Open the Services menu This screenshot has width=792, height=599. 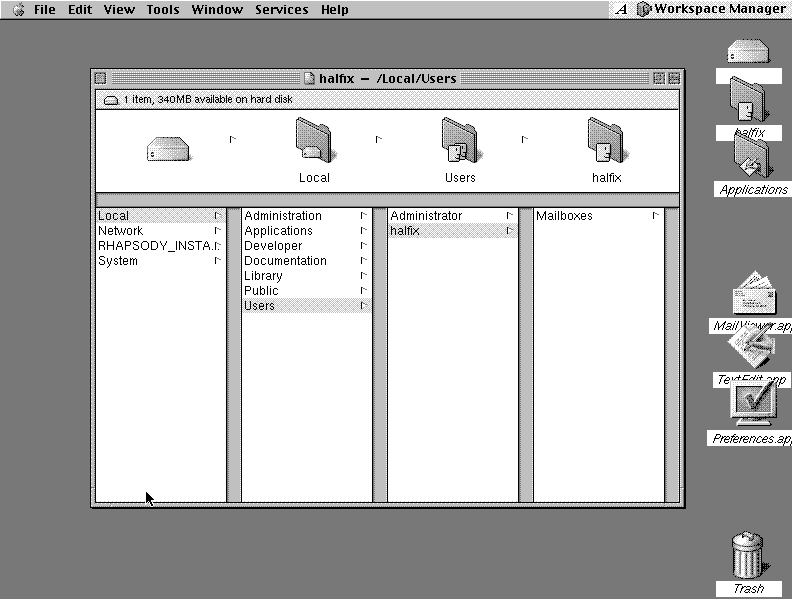[281, 9]
